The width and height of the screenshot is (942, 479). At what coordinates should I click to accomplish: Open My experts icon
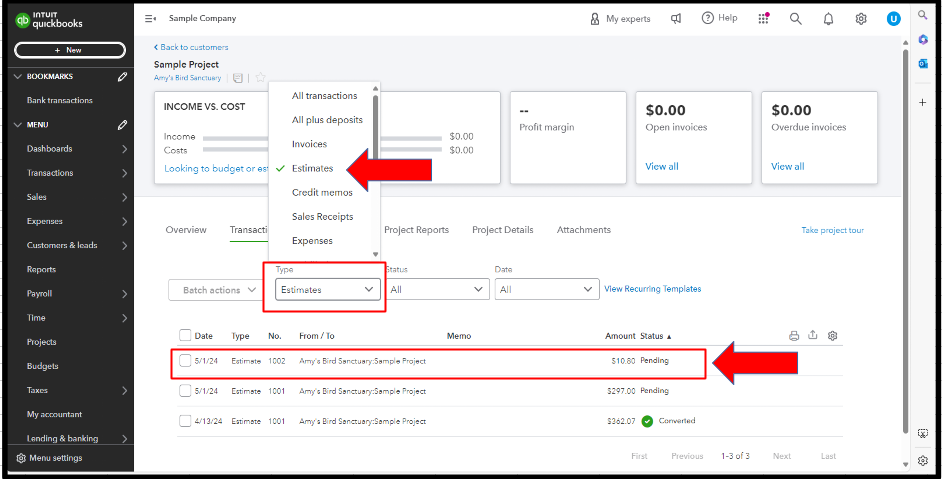(x=595, y=19)
